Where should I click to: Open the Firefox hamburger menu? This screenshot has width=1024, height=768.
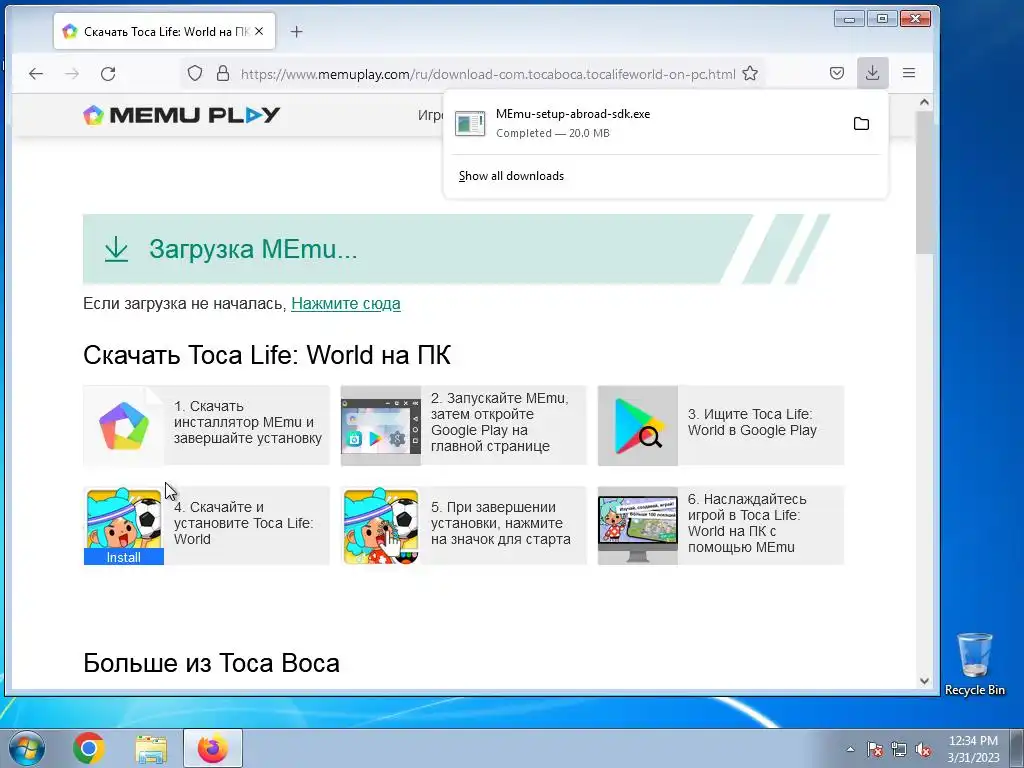[908, 73]
